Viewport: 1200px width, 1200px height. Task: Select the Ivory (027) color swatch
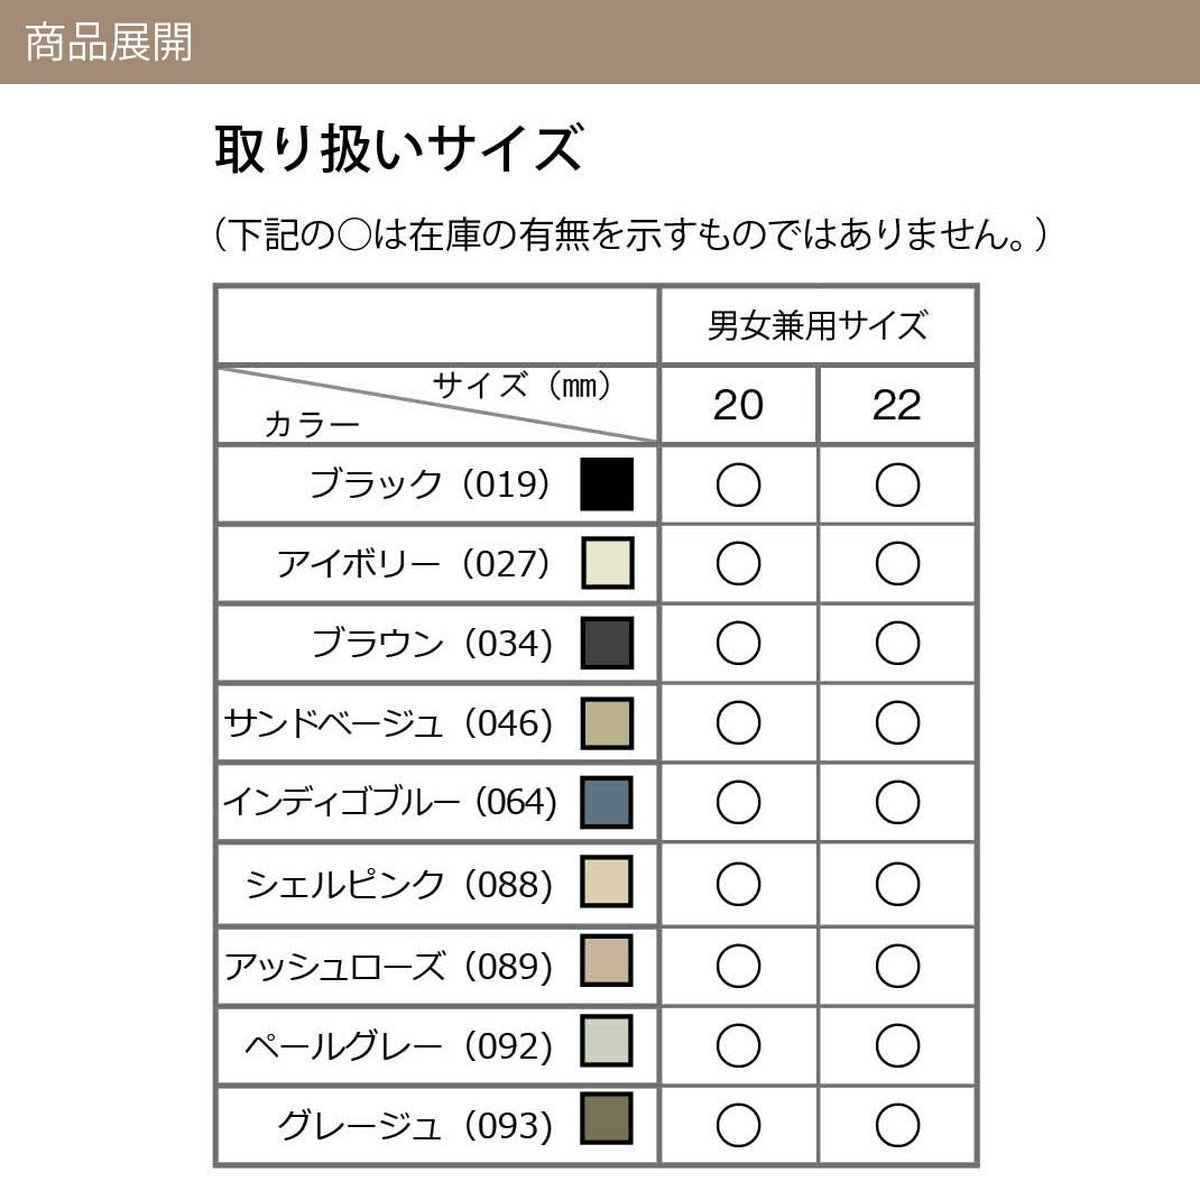(x=607, y=563)
